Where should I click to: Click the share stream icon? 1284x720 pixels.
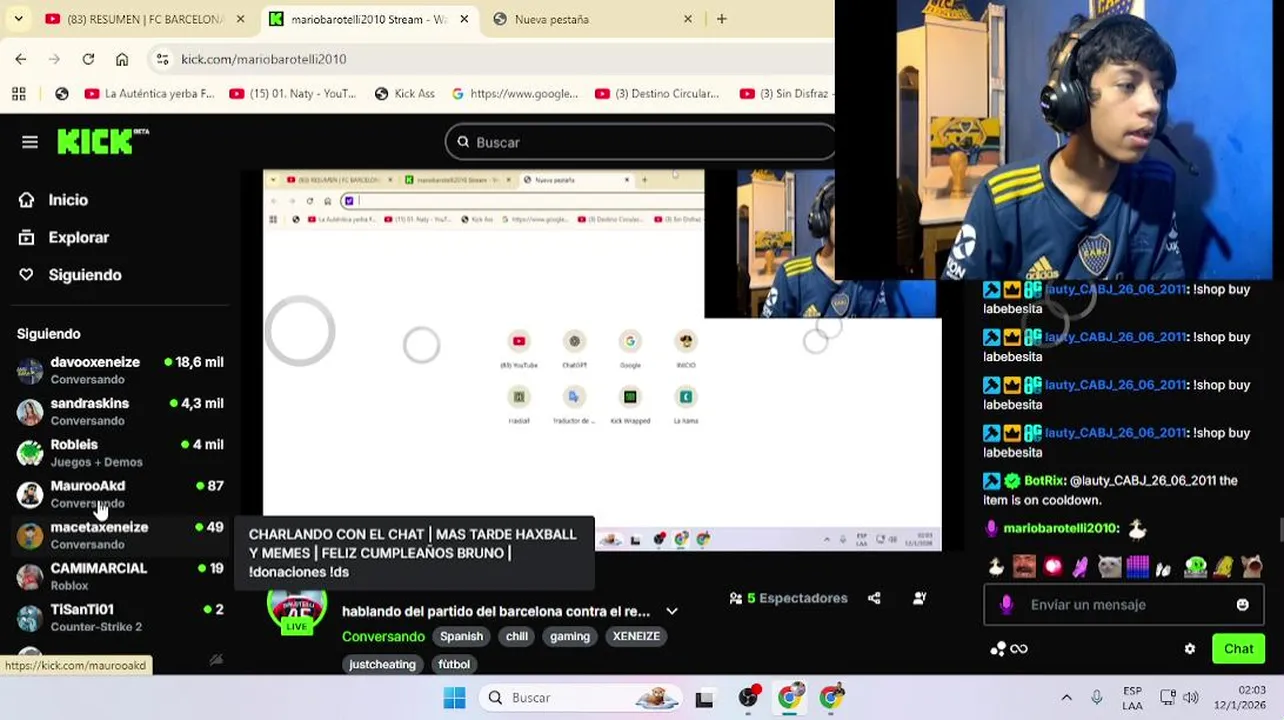tap(874, 598)
